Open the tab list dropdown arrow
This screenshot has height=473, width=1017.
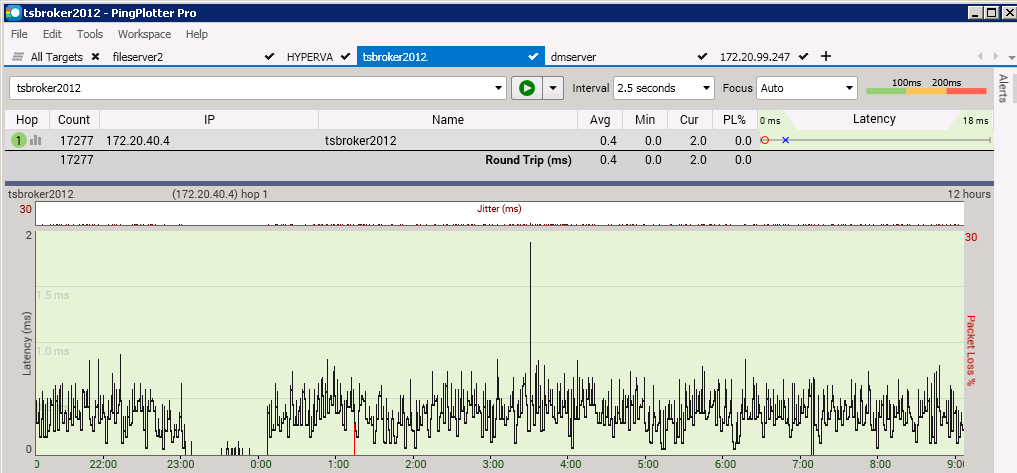(x=1012, y=57)
